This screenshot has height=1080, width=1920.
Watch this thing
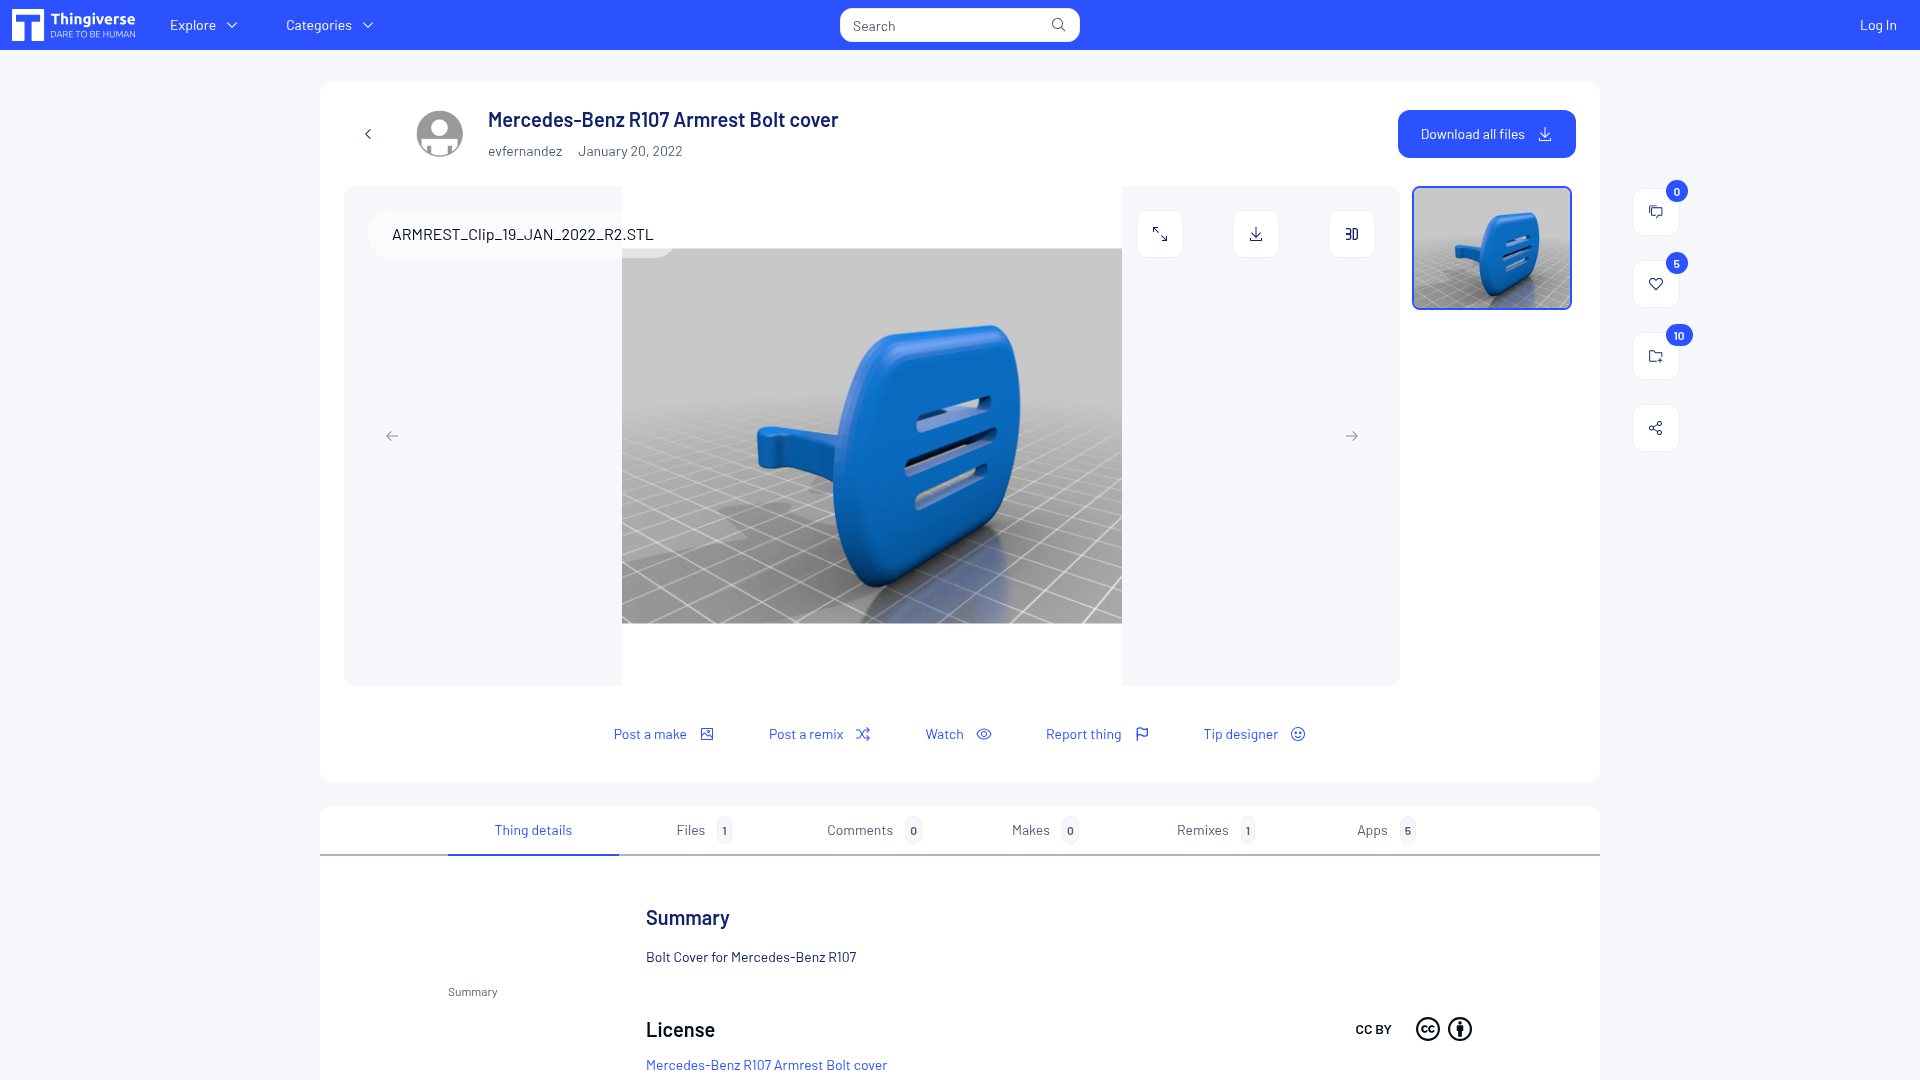(x=959, y=734)
